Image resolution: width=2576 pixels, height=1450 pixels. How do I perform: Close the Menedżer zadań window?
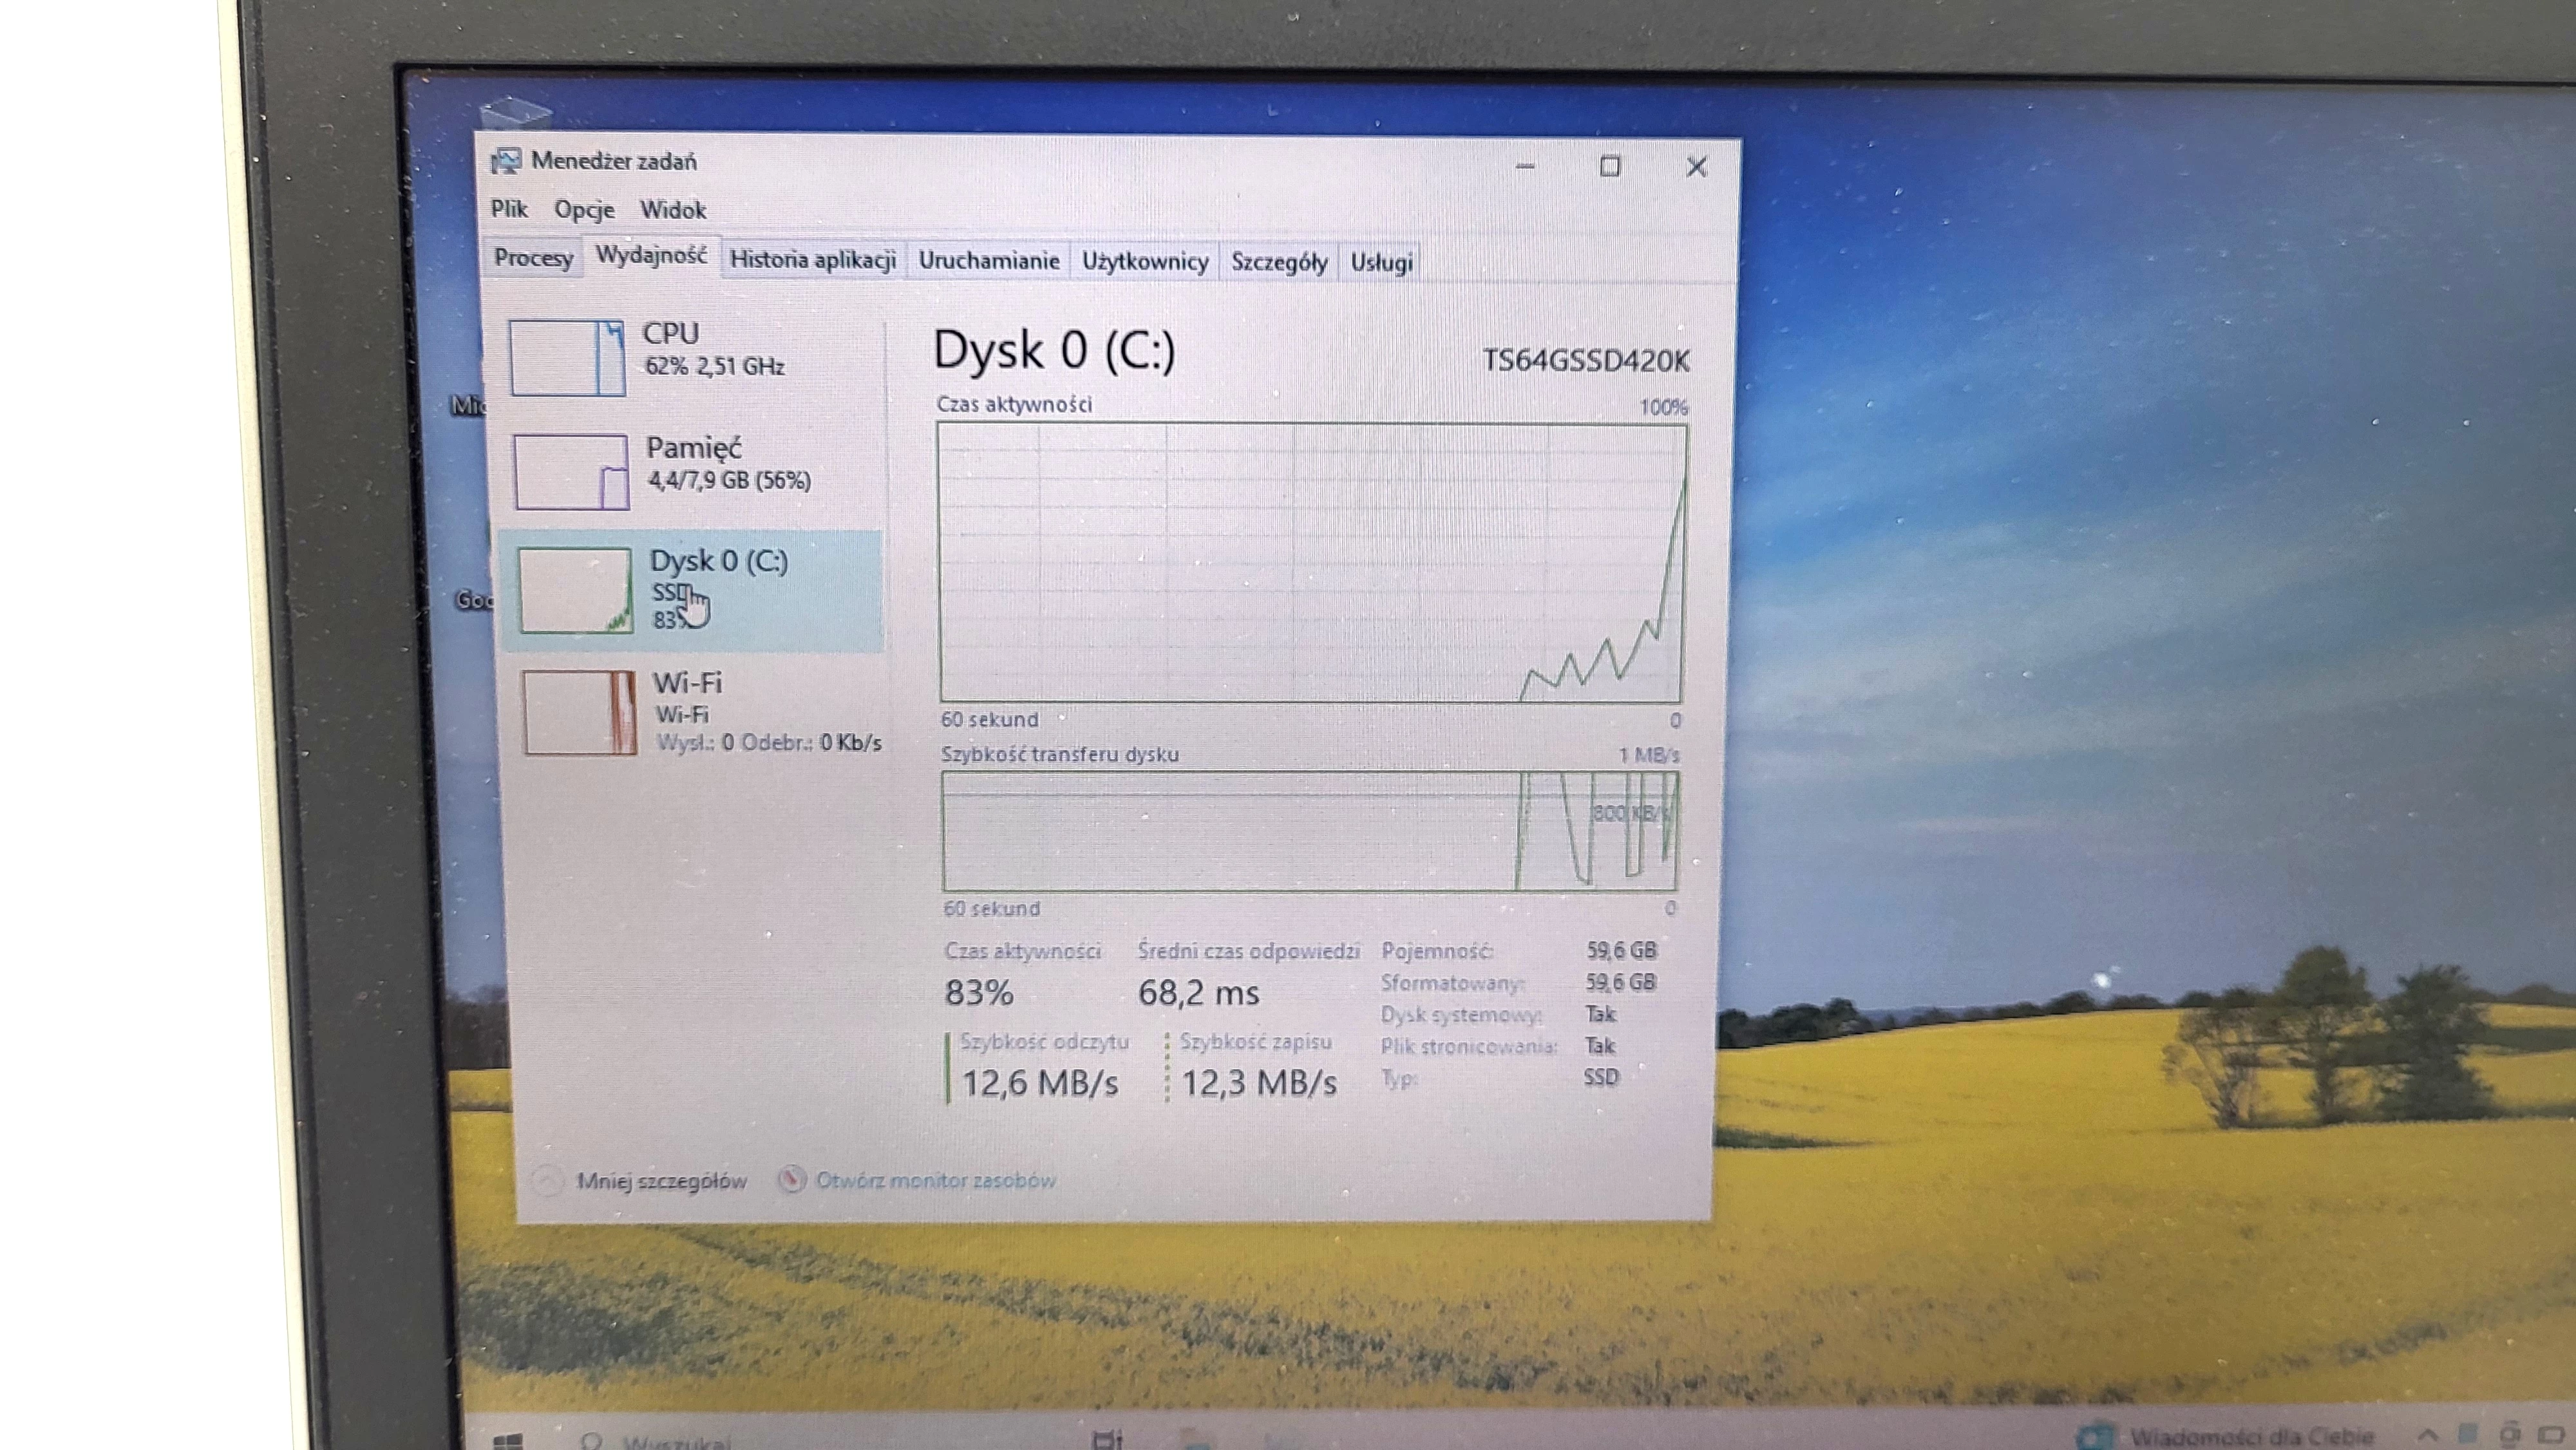click(x=1696, y=167)
